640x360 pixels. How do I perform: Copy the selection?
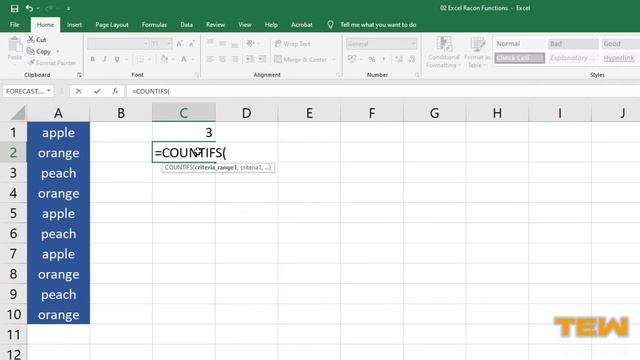click(x=39, y=51)
